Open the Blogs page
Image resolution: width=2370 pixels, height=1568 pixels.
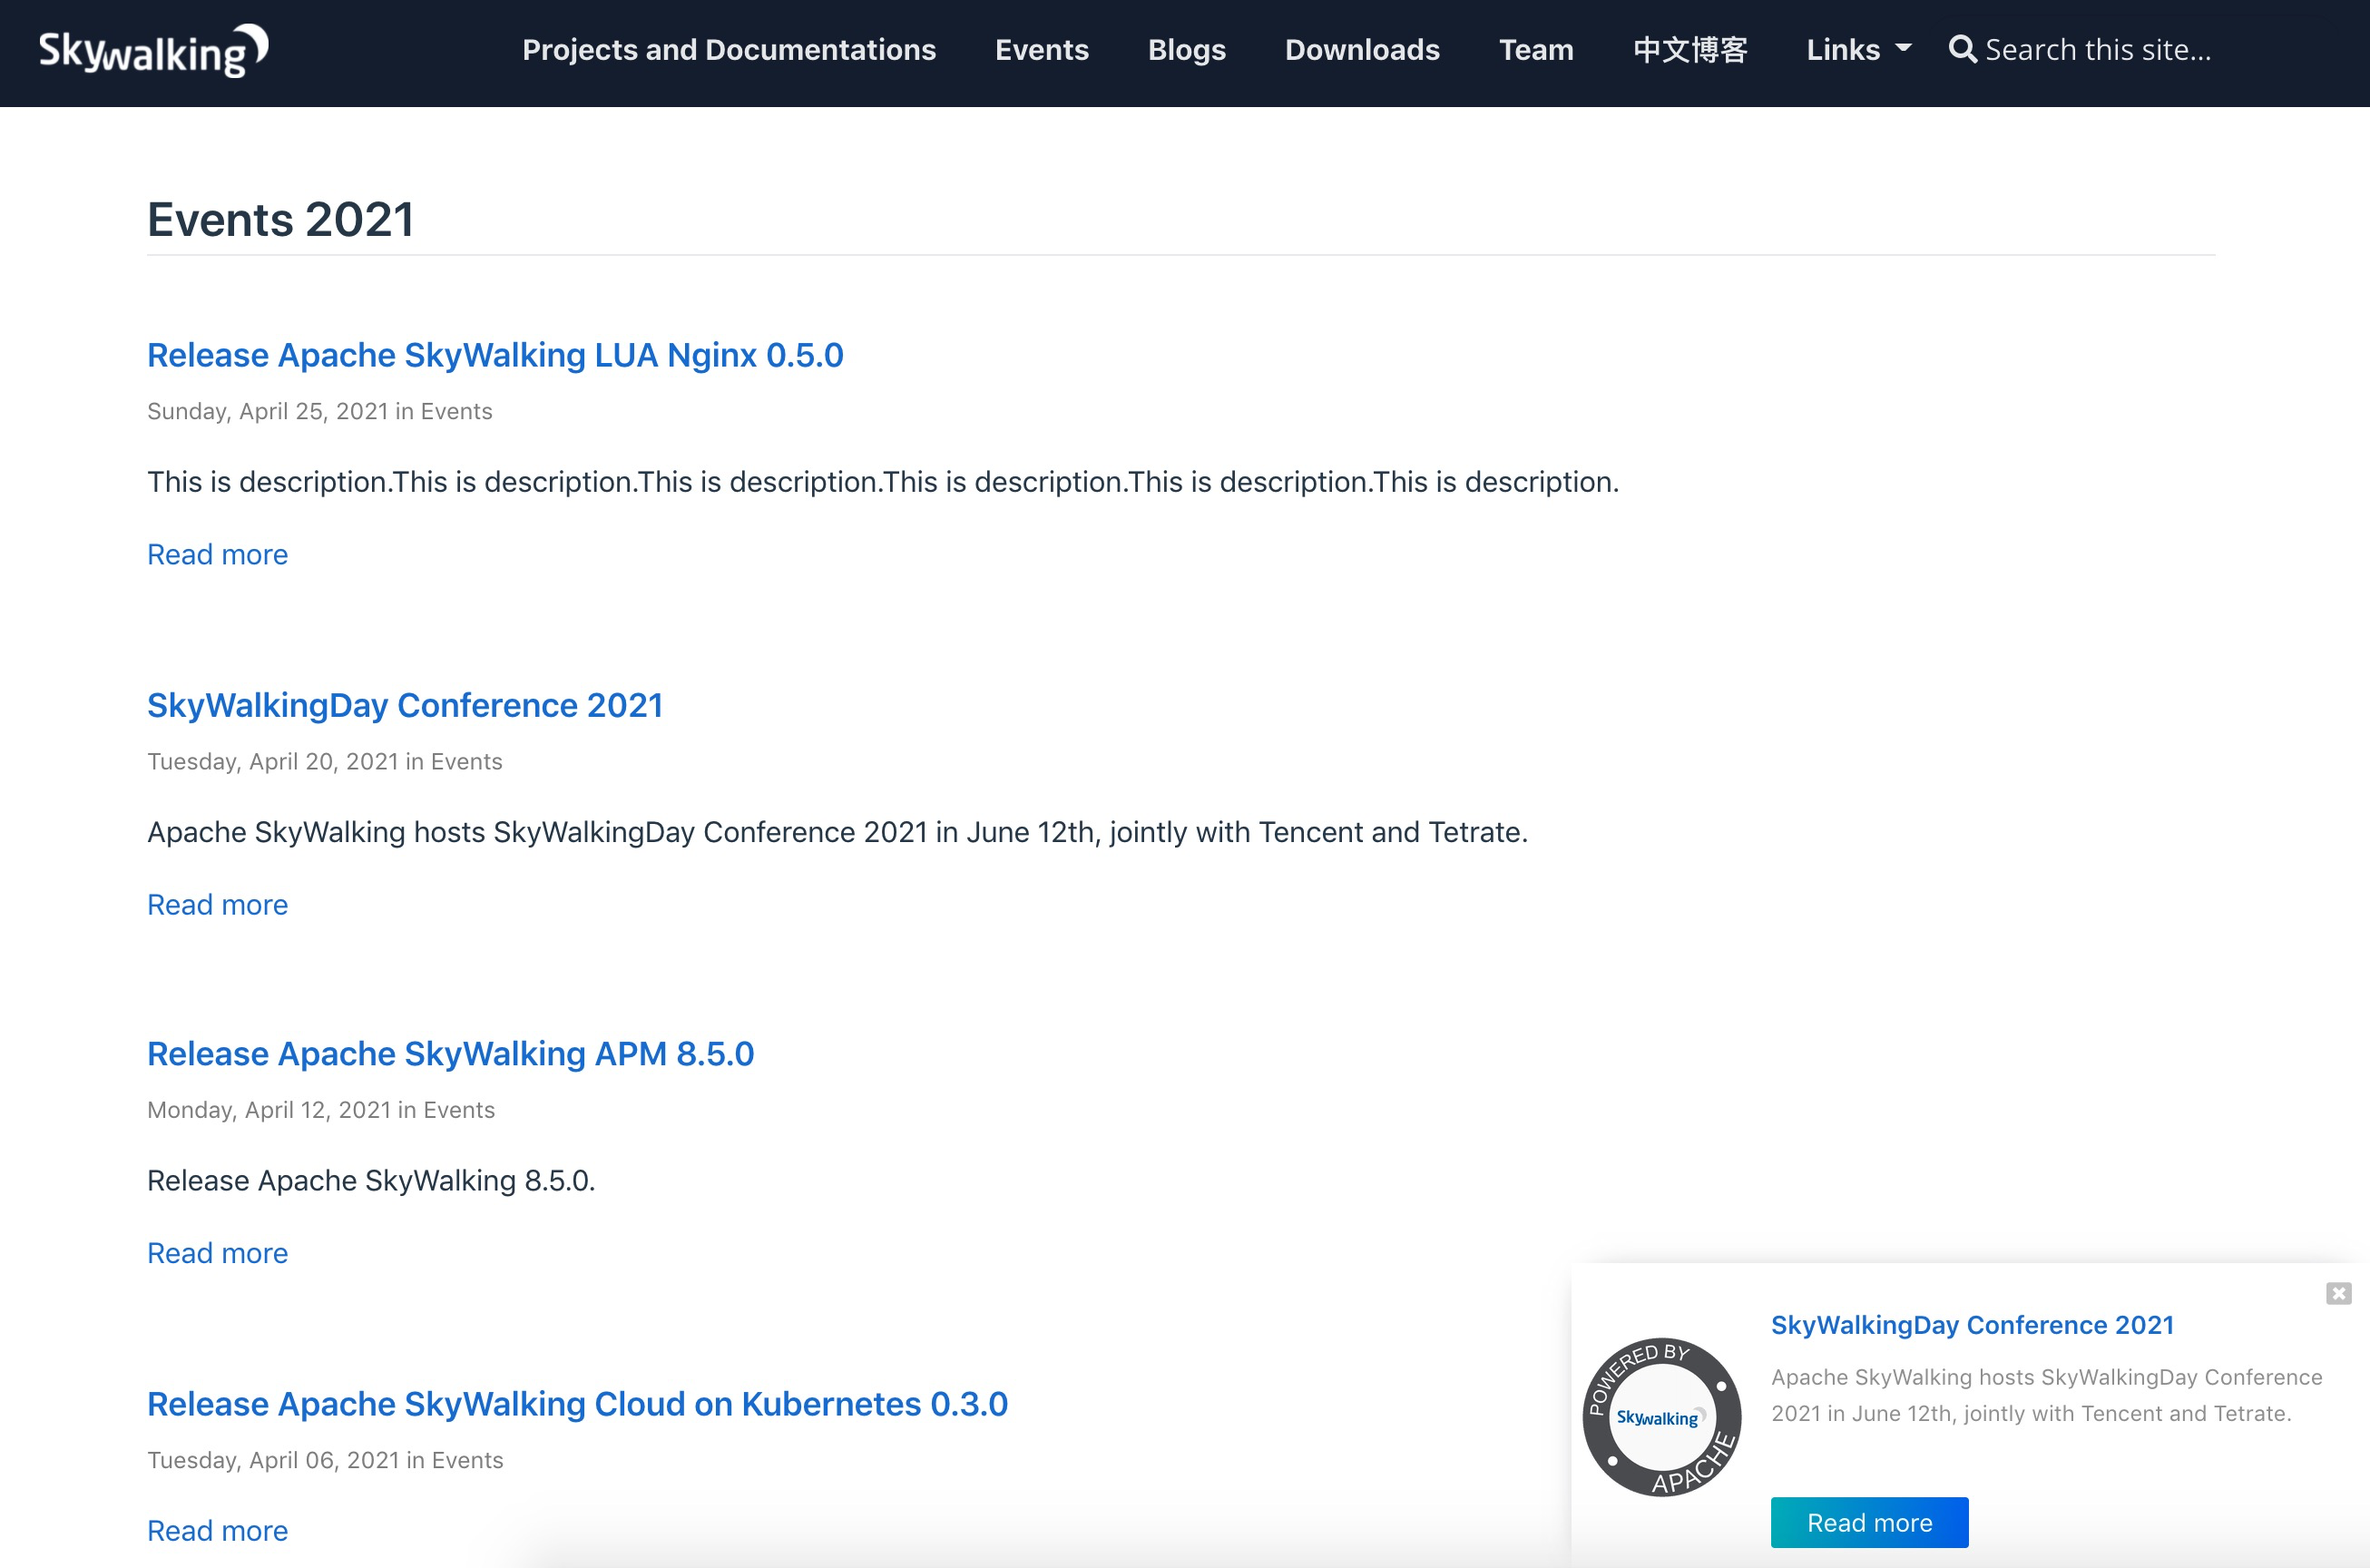click(1186, 50)
